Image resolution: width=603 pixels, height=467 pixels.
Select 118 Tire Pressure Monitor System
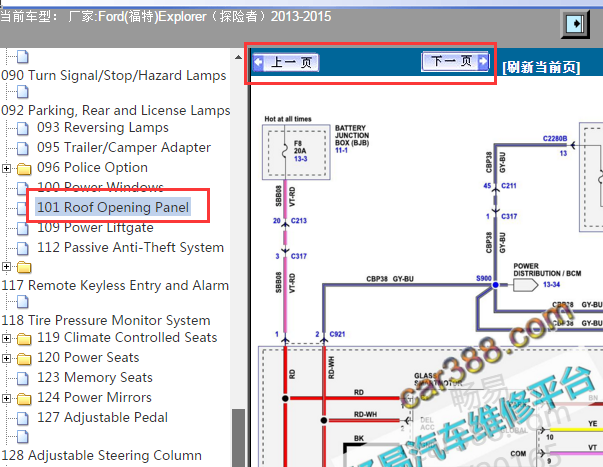(x=106, y=320)
